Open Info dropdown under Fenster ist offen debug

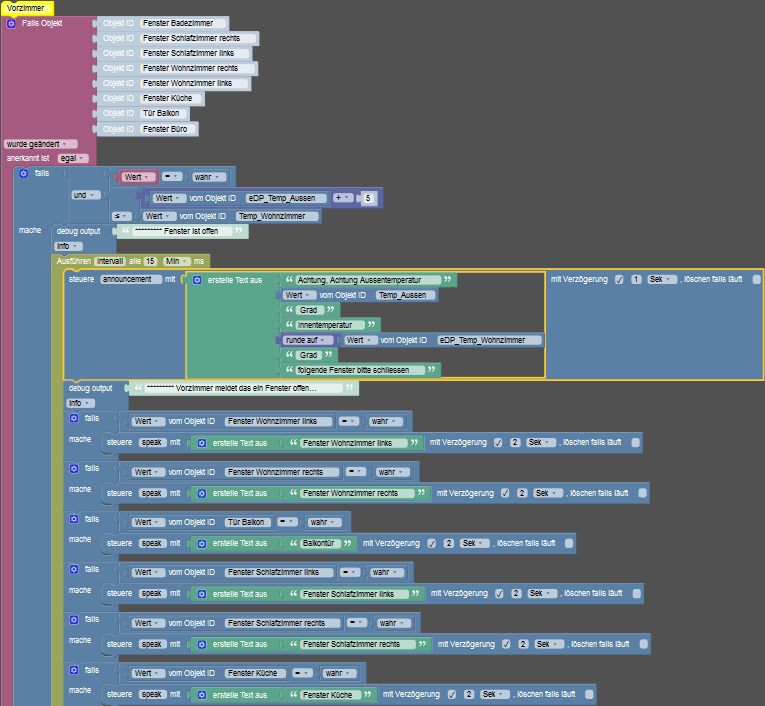coord(68,246)
